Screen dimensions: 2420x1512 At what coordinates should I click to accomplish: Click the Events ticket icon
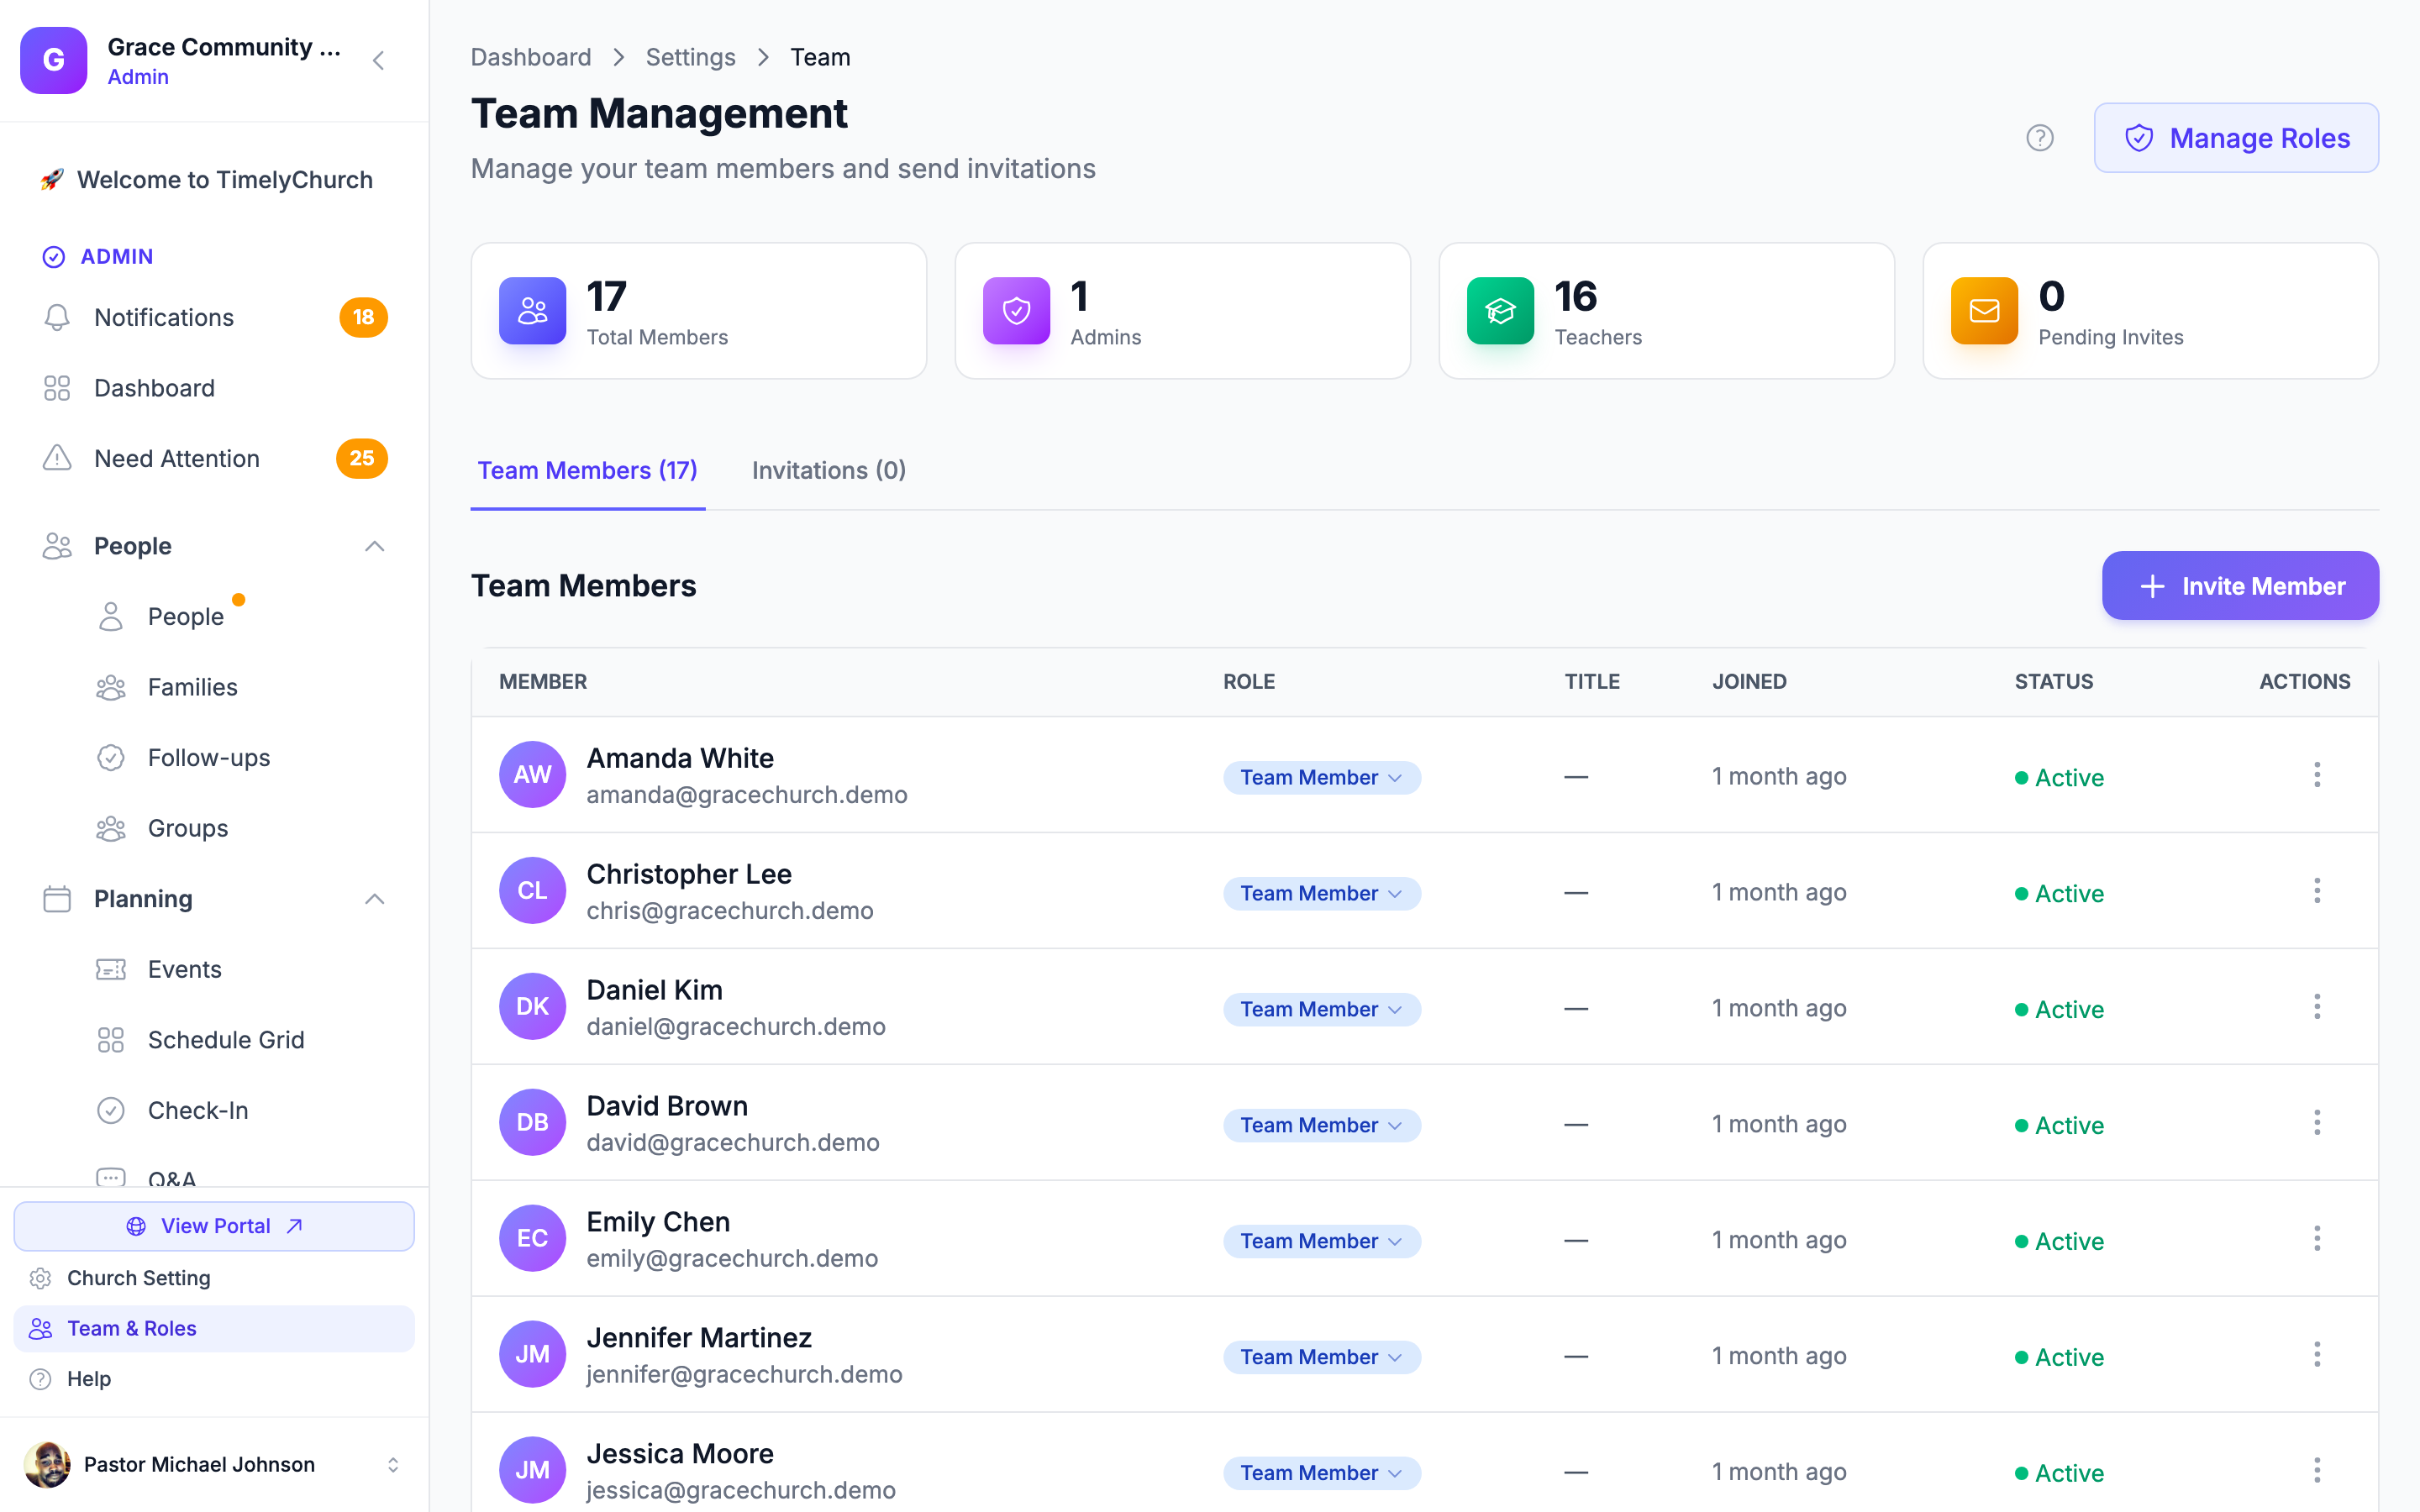click(111, 969)
